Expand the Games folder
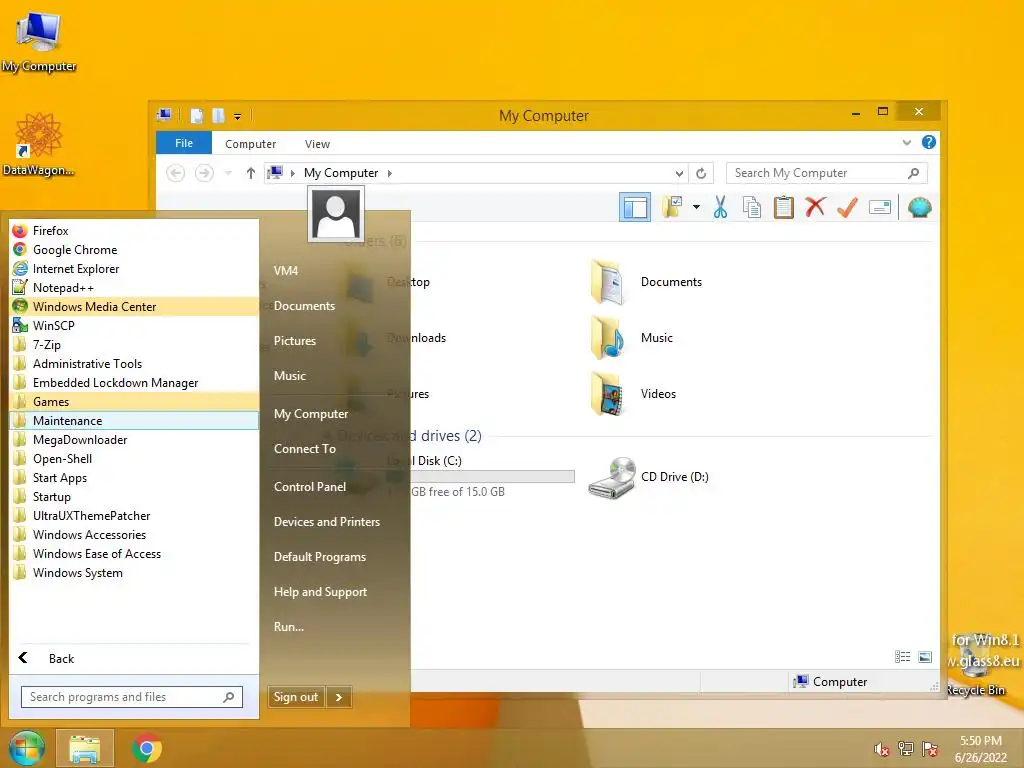Viewport: 1024px width, 768px height. [134, 401]
